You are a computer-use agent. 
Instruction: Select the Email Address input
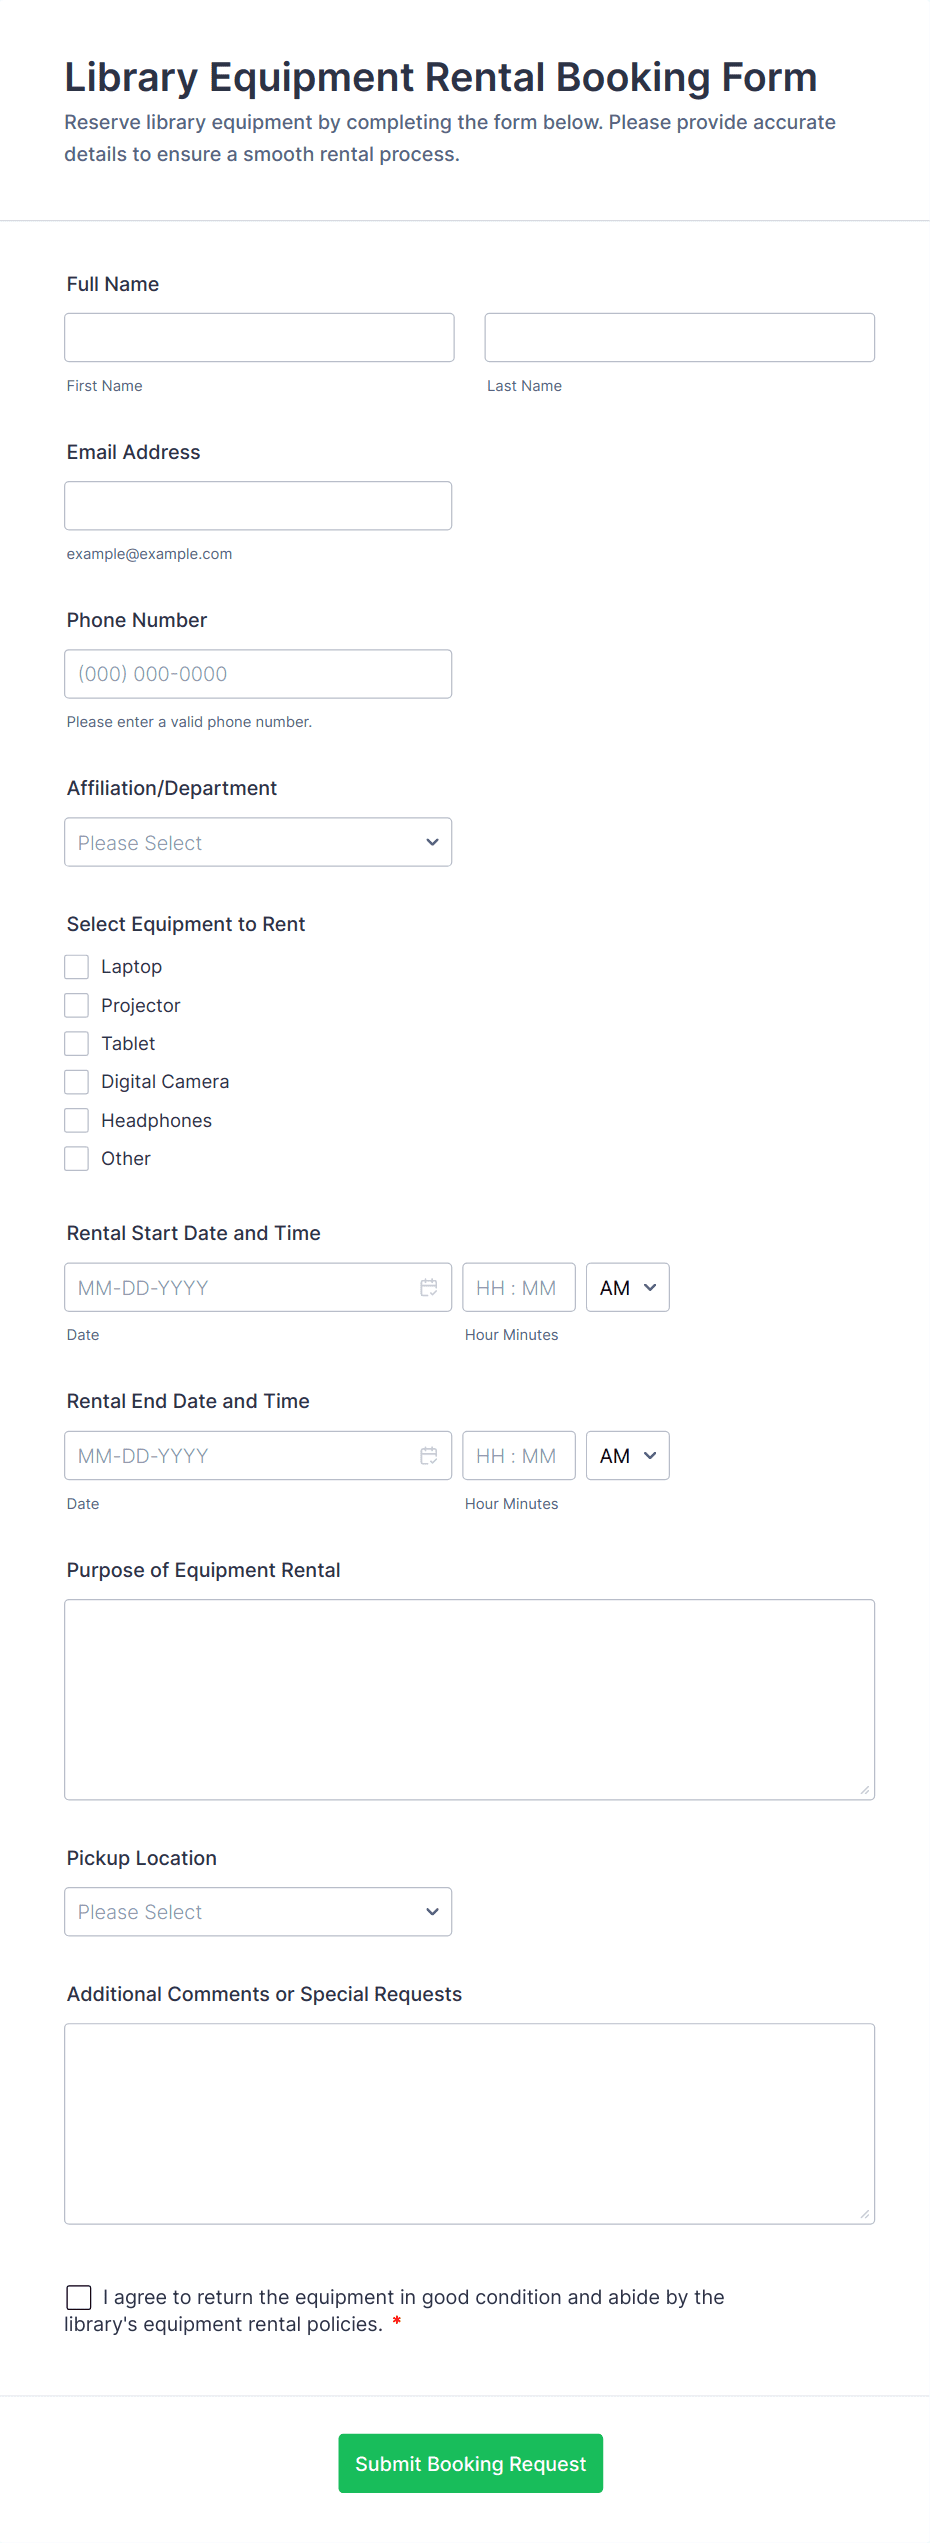coord(258,505)
